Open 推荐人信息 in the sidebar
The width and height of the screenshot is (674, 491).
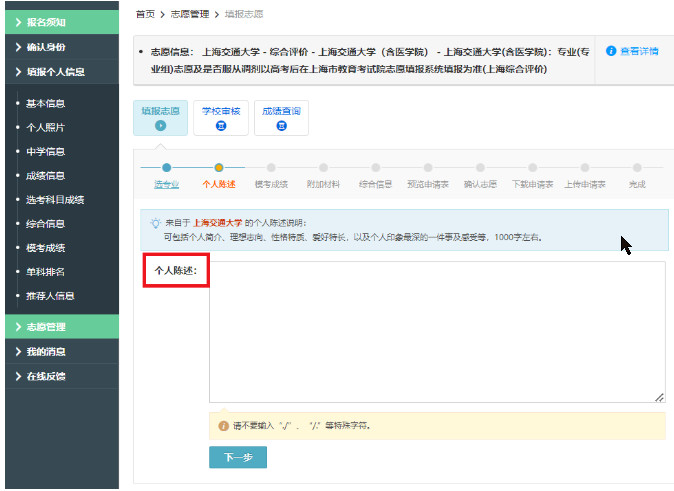tap(50, 296)
